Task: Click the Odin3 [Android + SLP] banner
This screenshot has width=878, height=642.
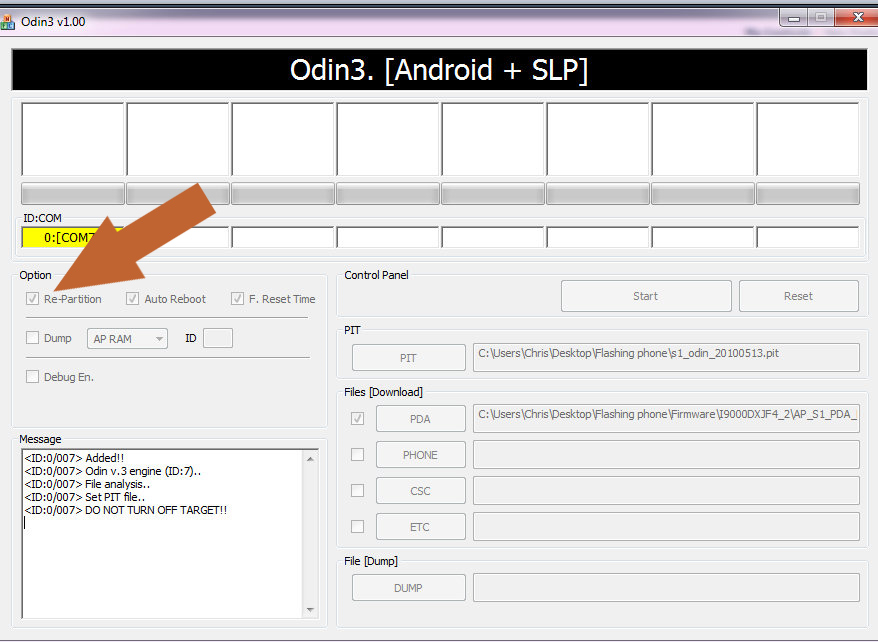Action: [440, 70]
